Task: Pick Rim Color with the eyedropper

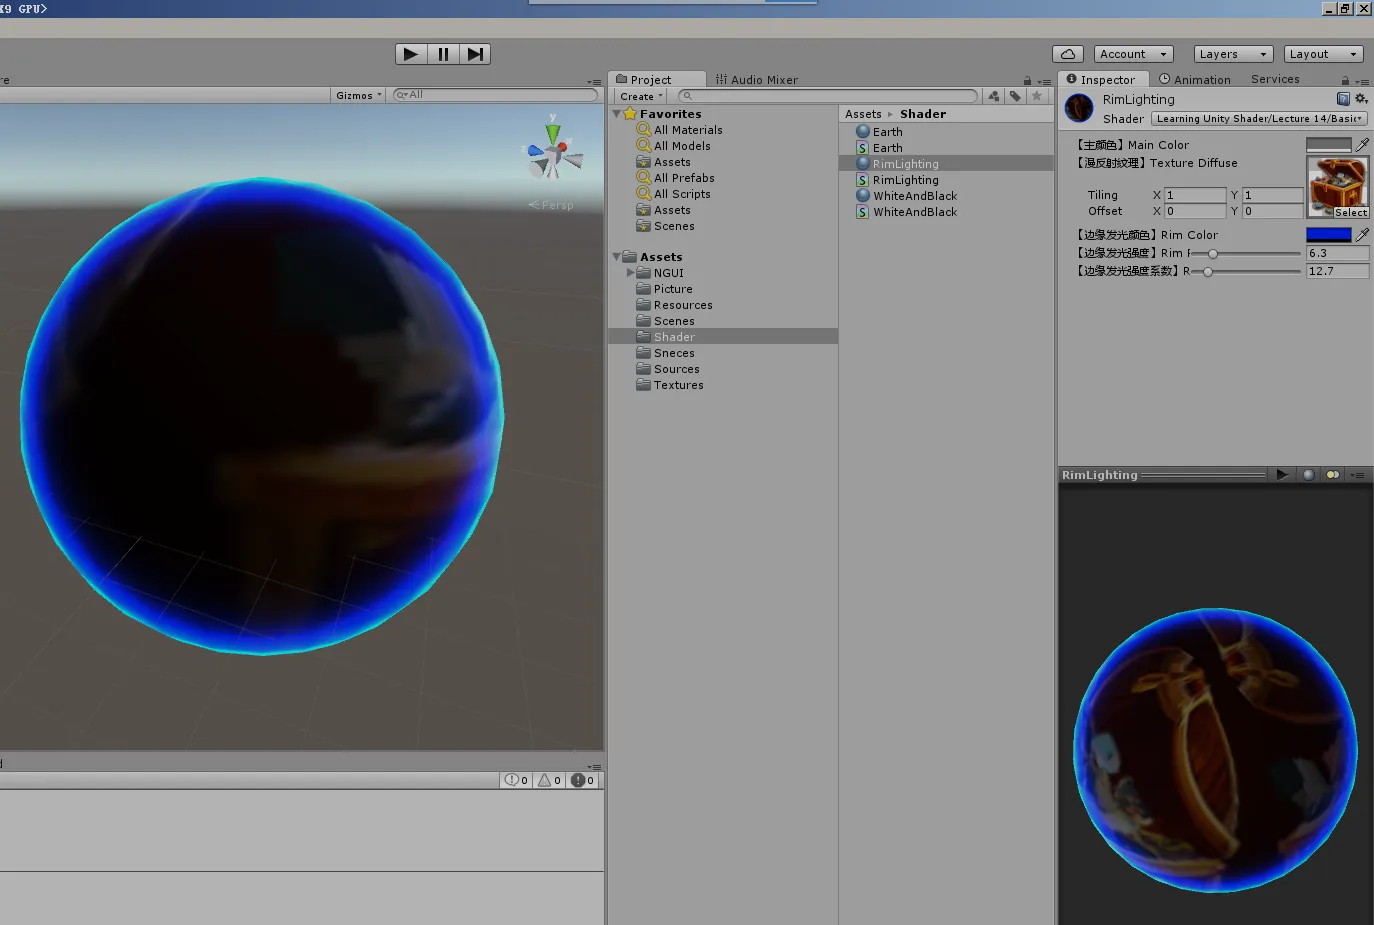Action: coord(1362,235)
